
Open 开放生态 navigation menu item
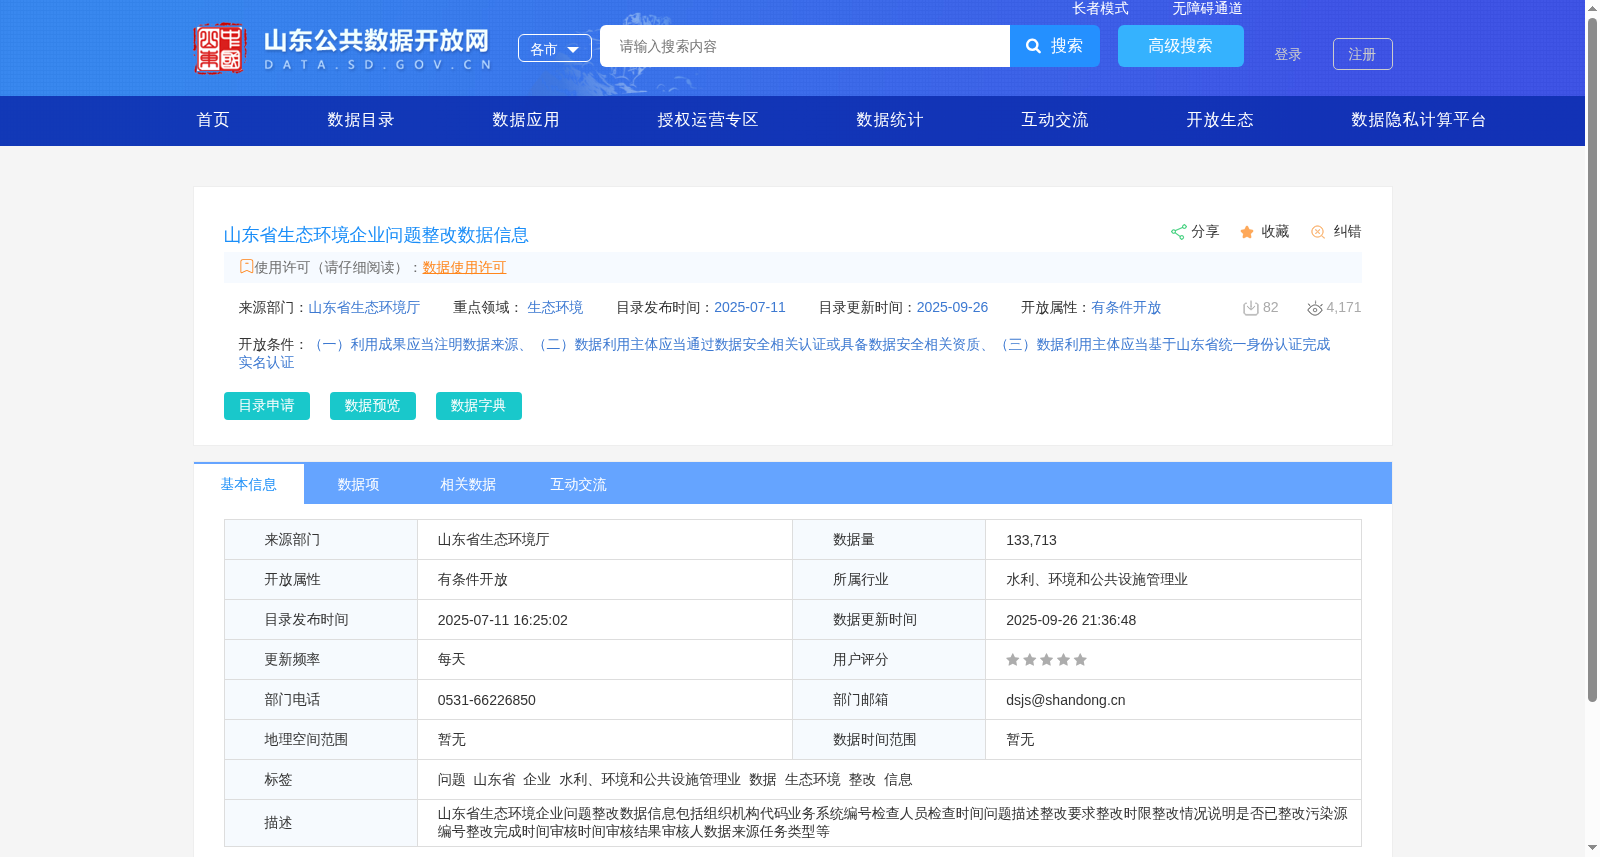[x=1220, y=120]
